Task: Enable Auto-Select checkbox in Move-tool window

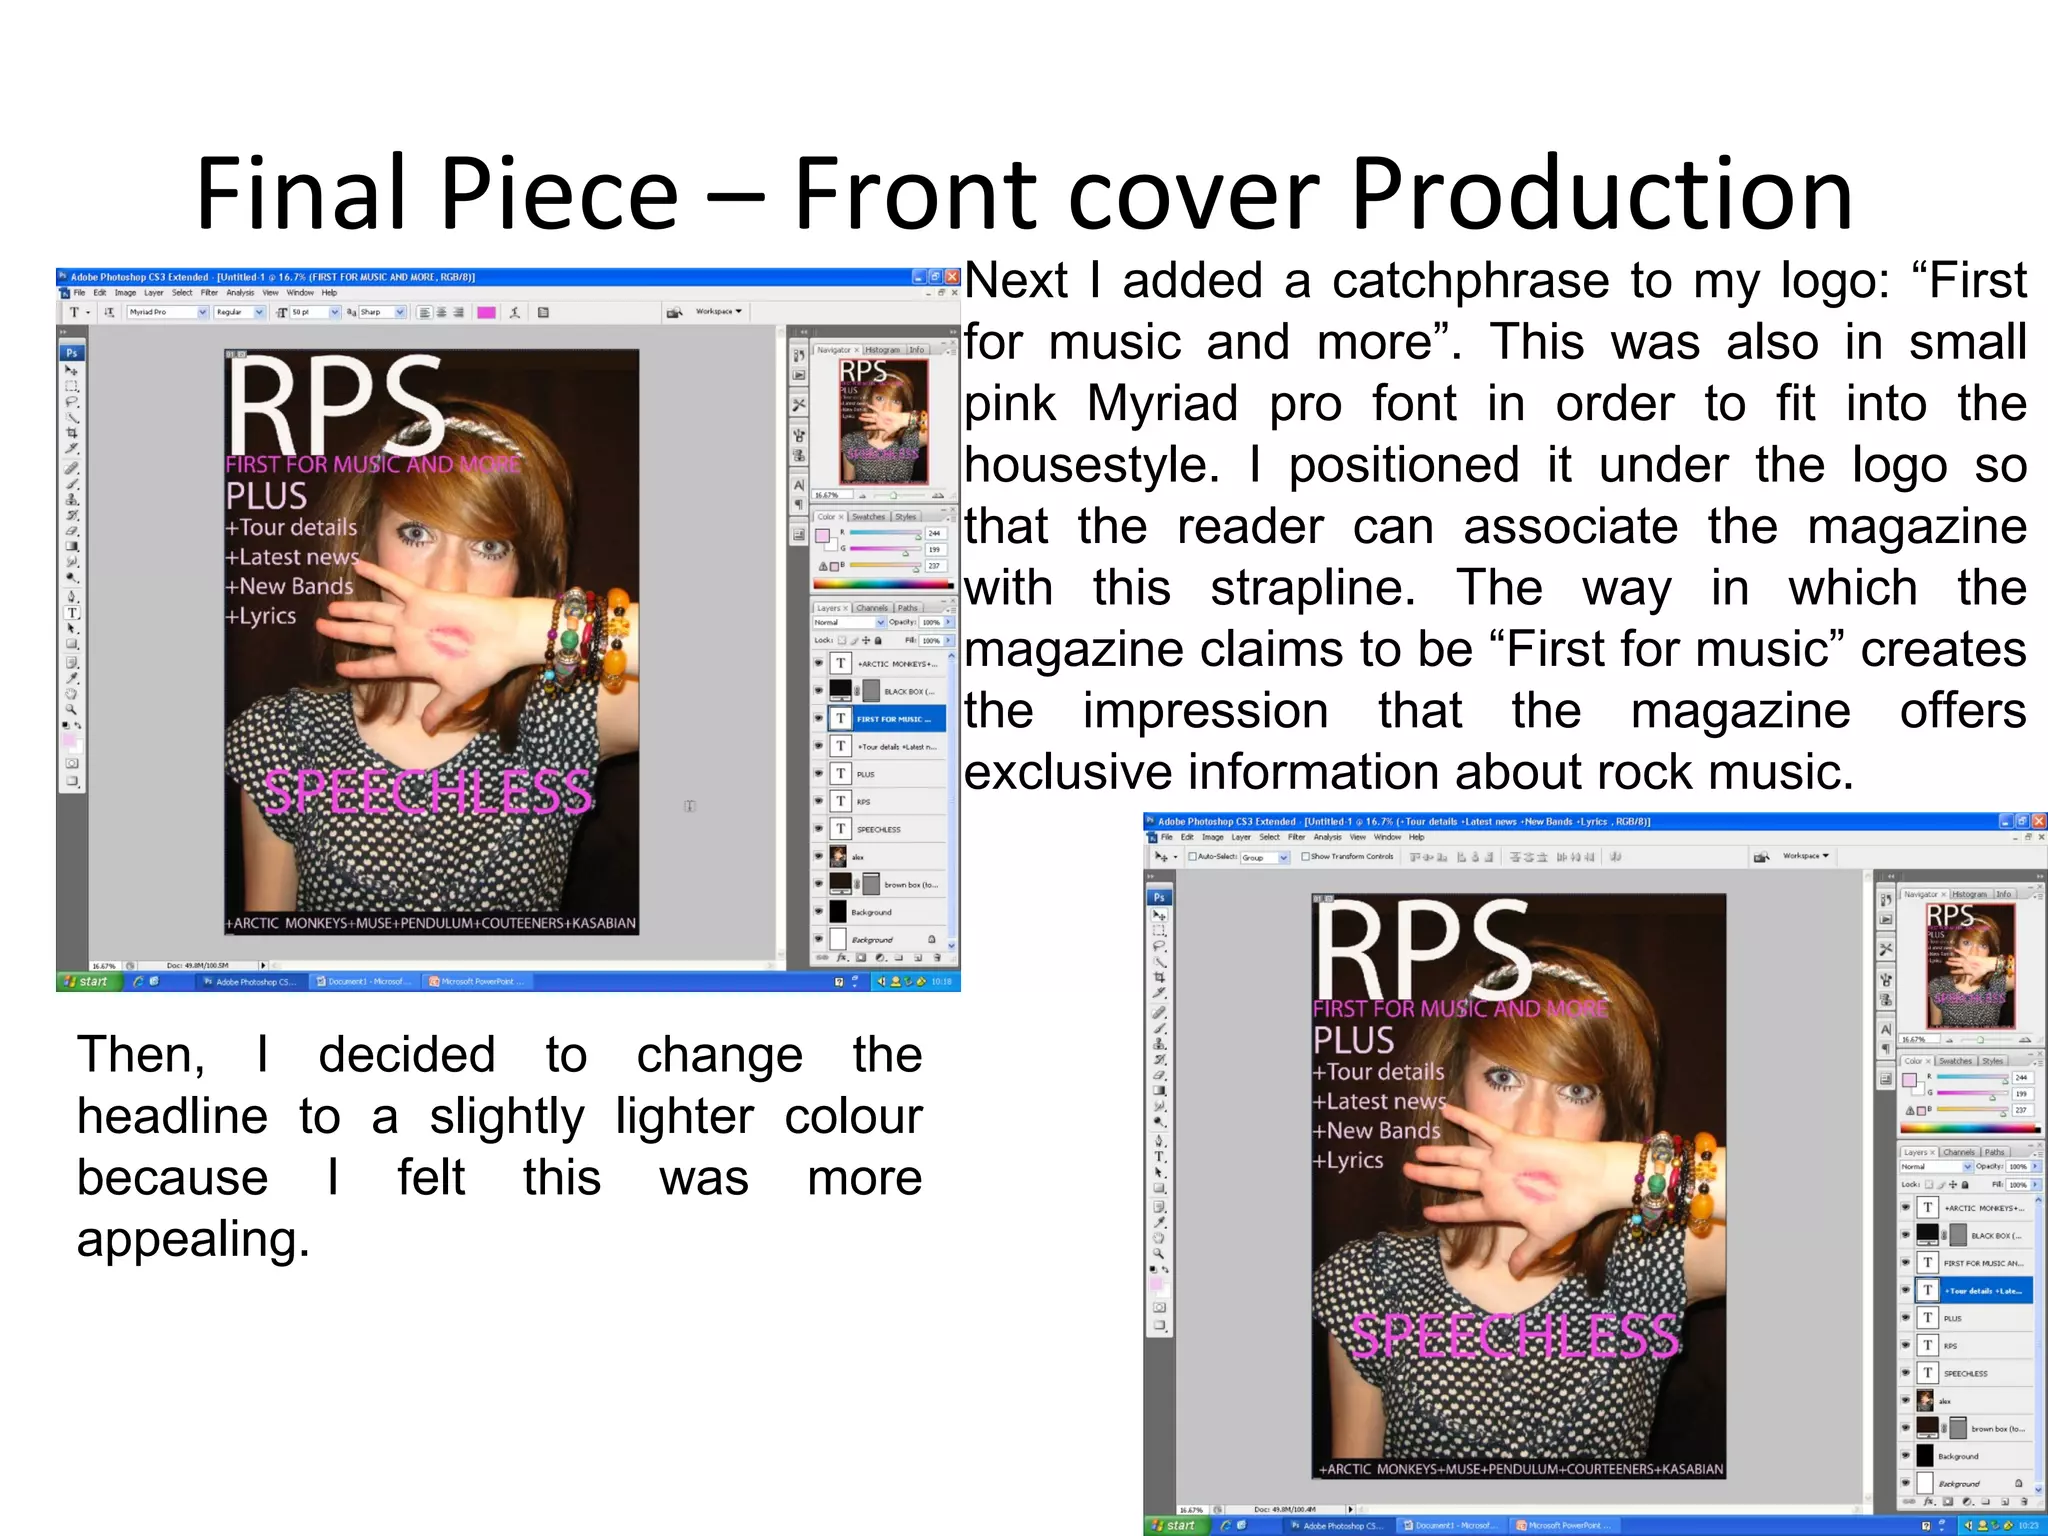Action: pyautogui.click(x=1193, y=857)
